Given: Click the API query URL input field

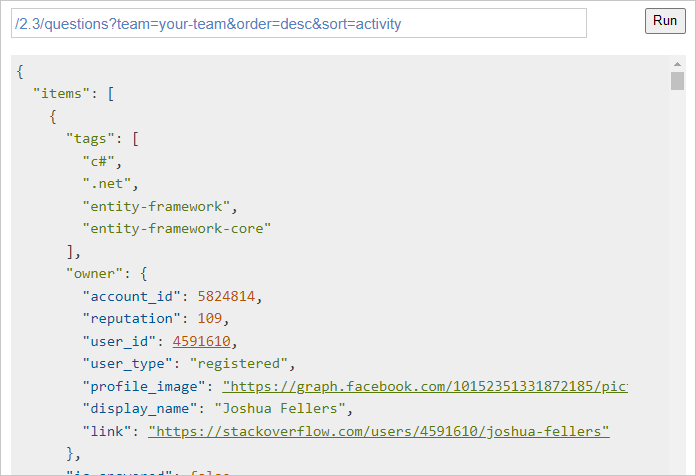Looking at the screenshot, I should pos(298,24).
